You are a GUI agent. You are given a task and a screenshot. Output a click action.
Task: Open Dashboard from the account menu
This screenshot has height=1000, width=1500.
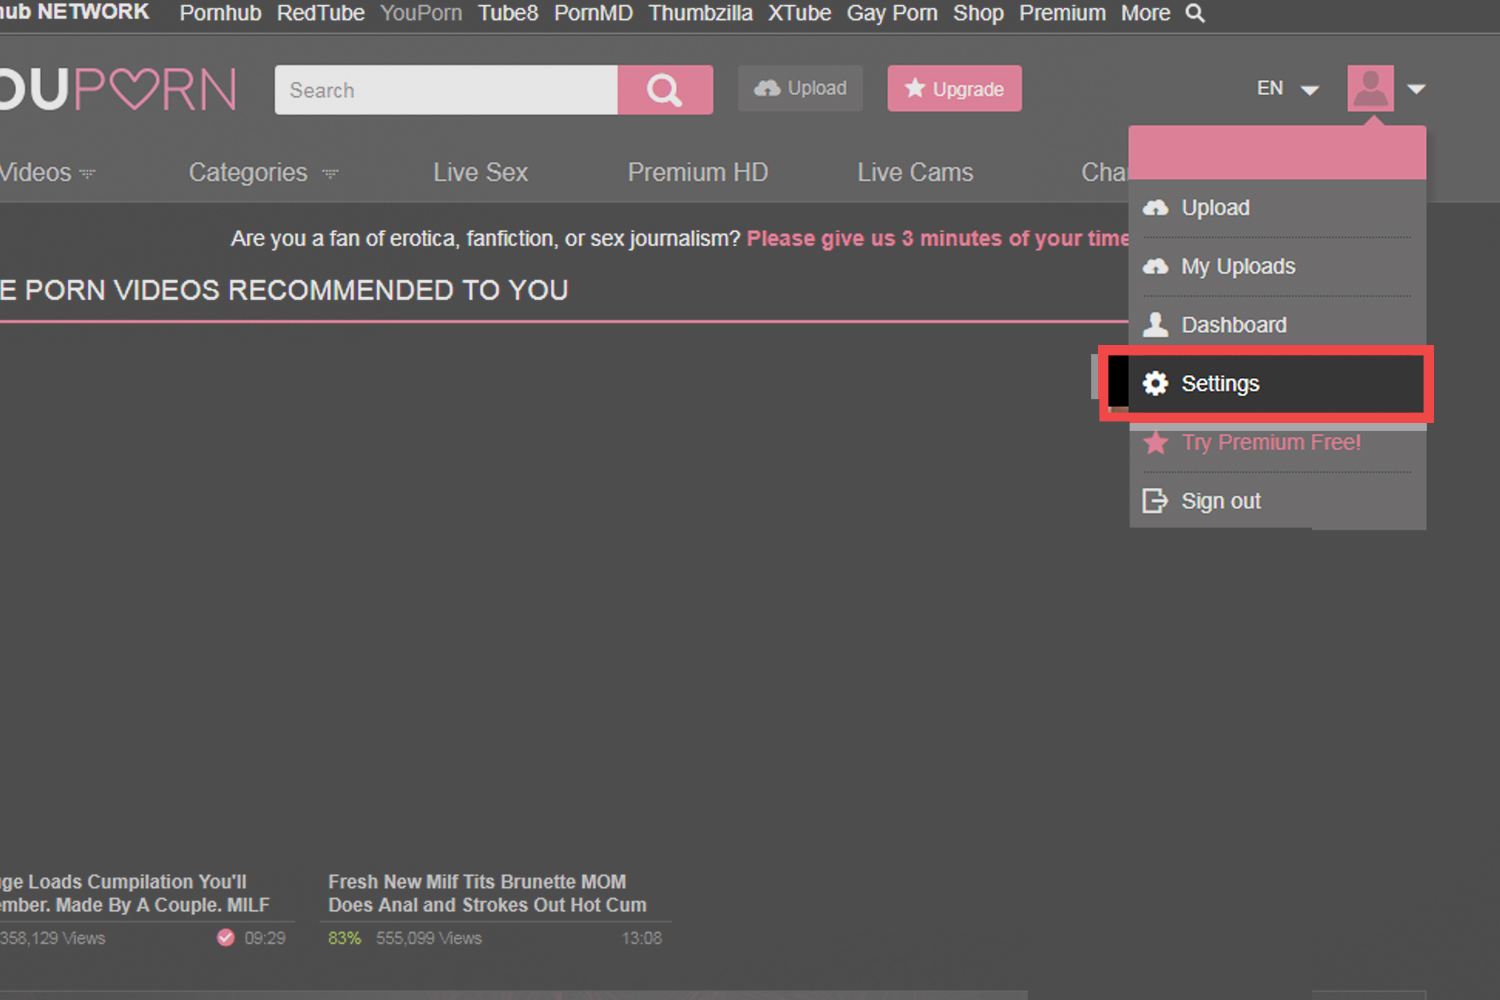tap(1233, 325)
